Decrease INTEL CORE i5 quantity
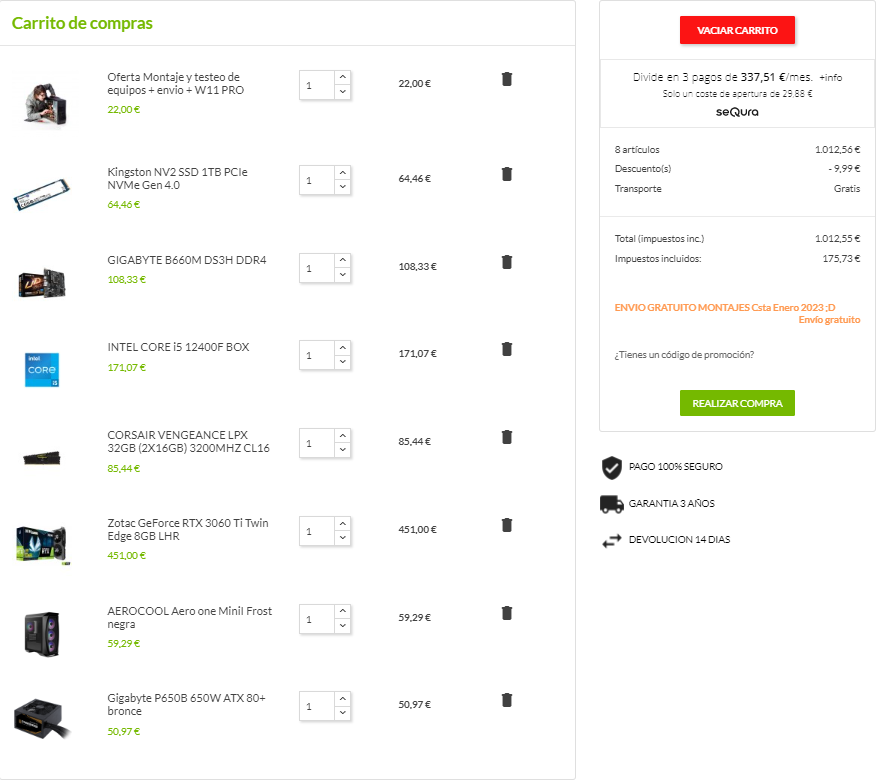 point(343,362)
